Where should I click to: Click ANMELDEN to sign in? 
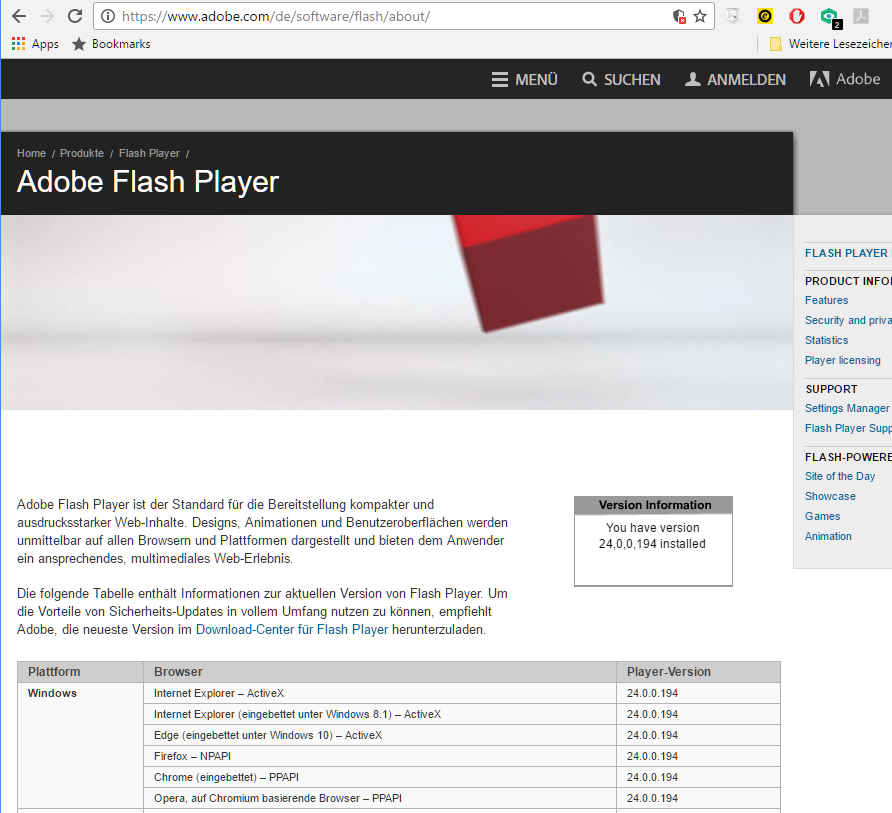(x=736, y=80)
